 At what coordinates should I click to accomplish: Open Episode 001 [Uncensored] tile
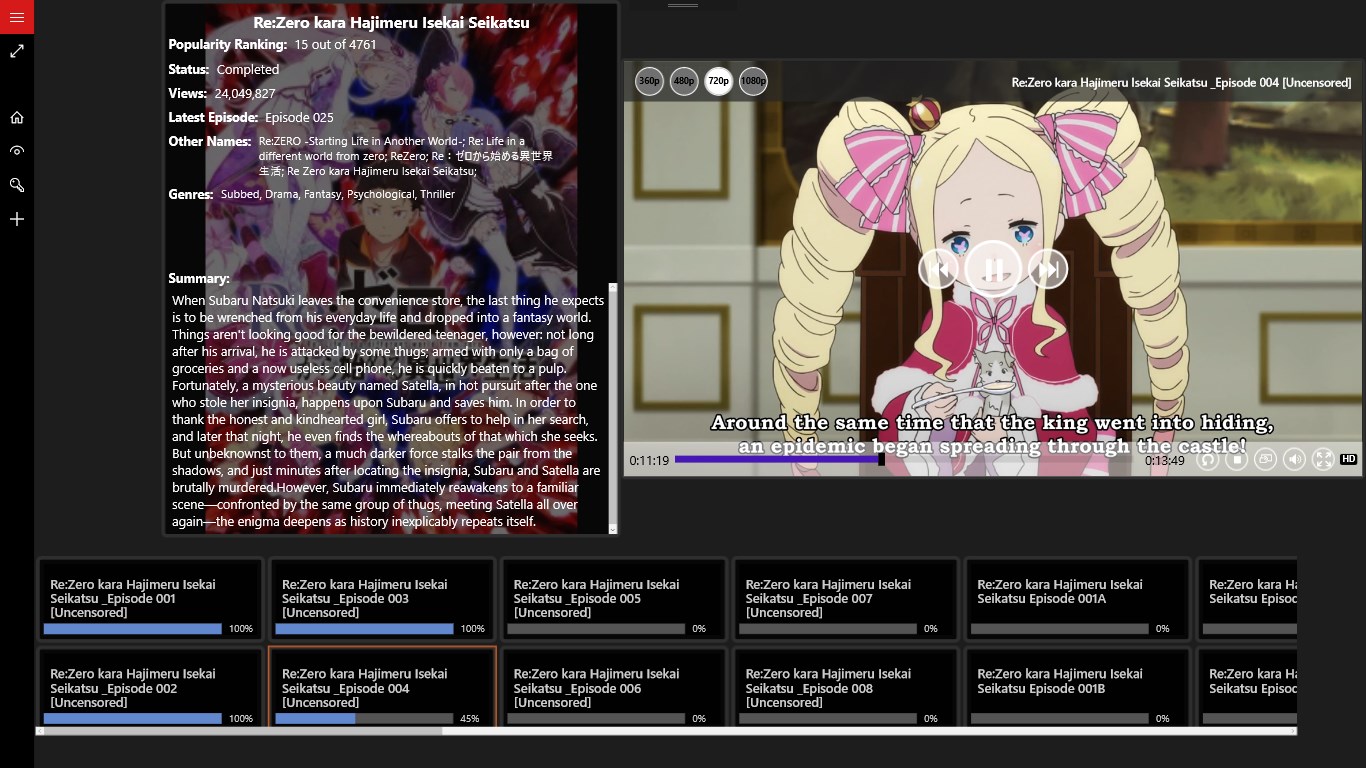[x=150, y=599]
